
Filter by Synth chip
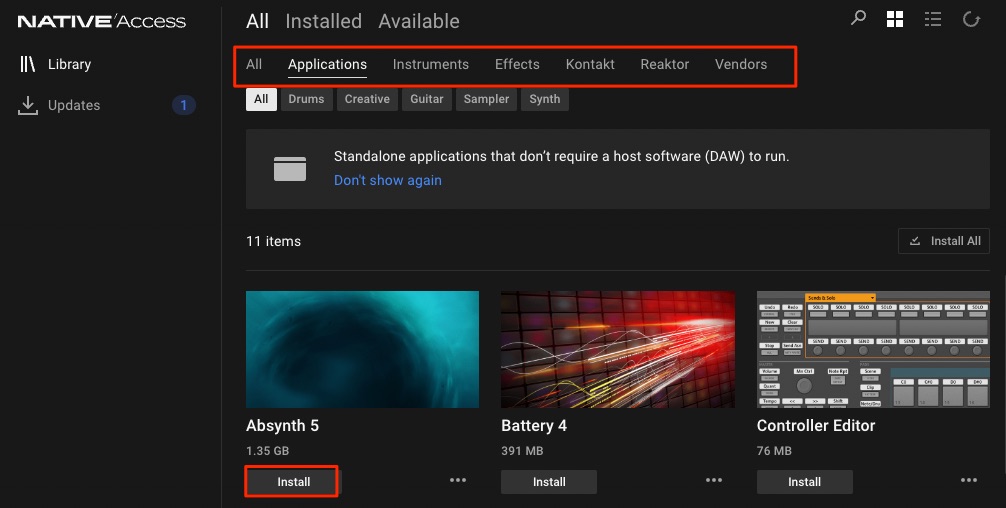[x=545, y=99]
